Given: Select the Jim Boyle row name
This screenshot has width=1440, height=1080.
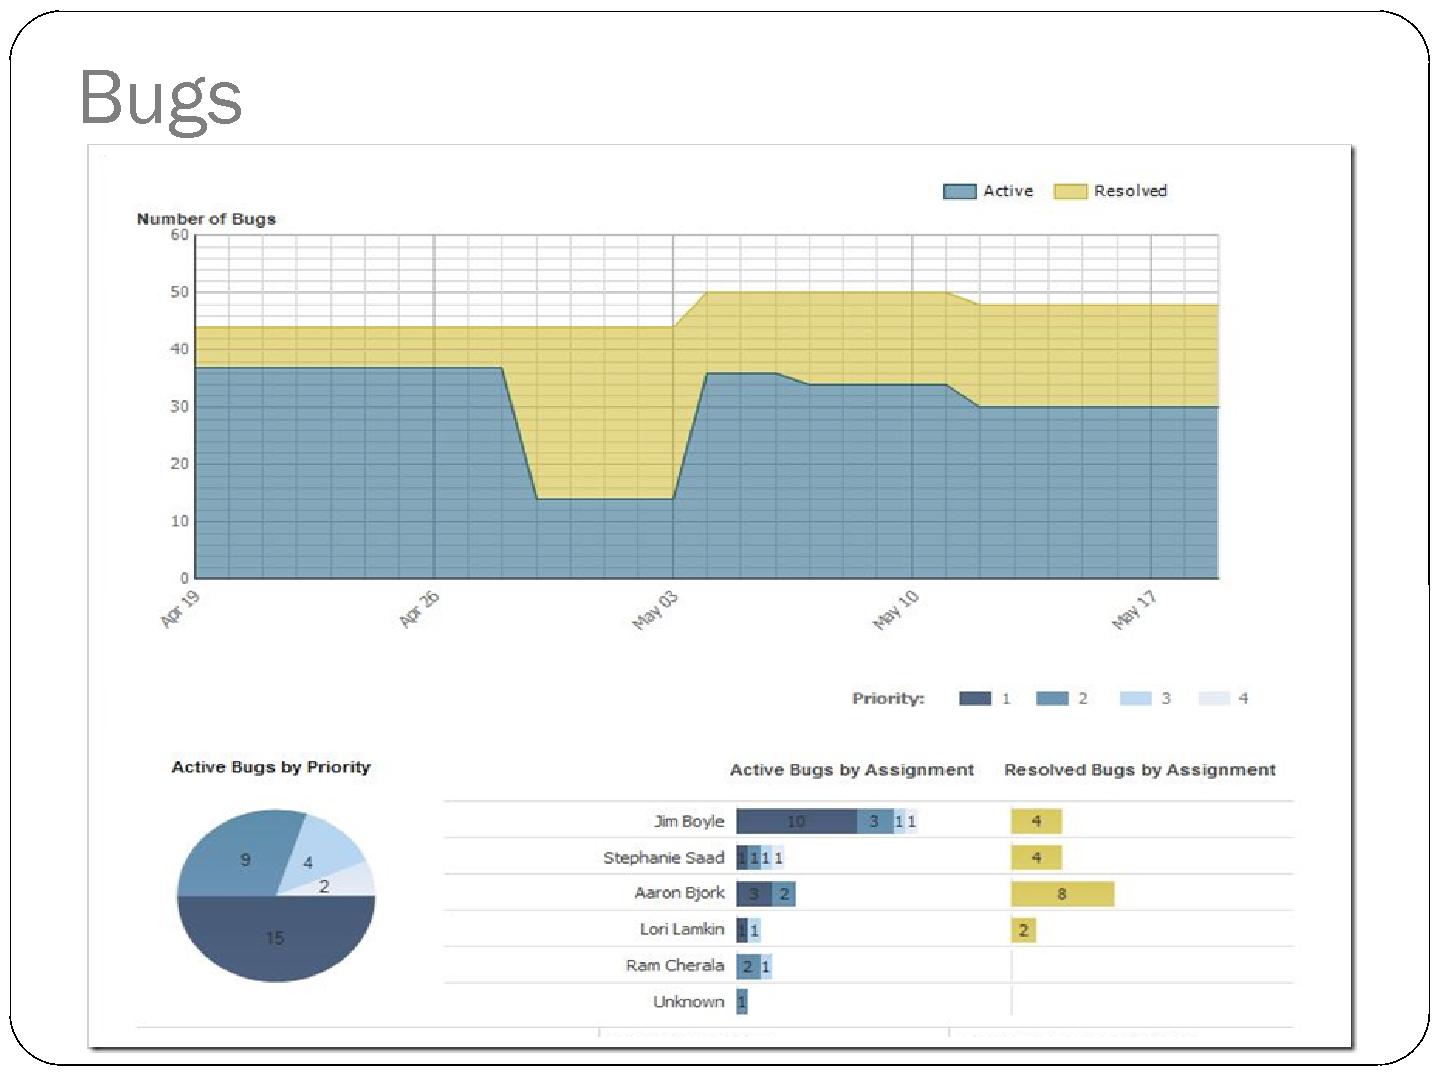Looking at the screenshot, I should [689, 821].
